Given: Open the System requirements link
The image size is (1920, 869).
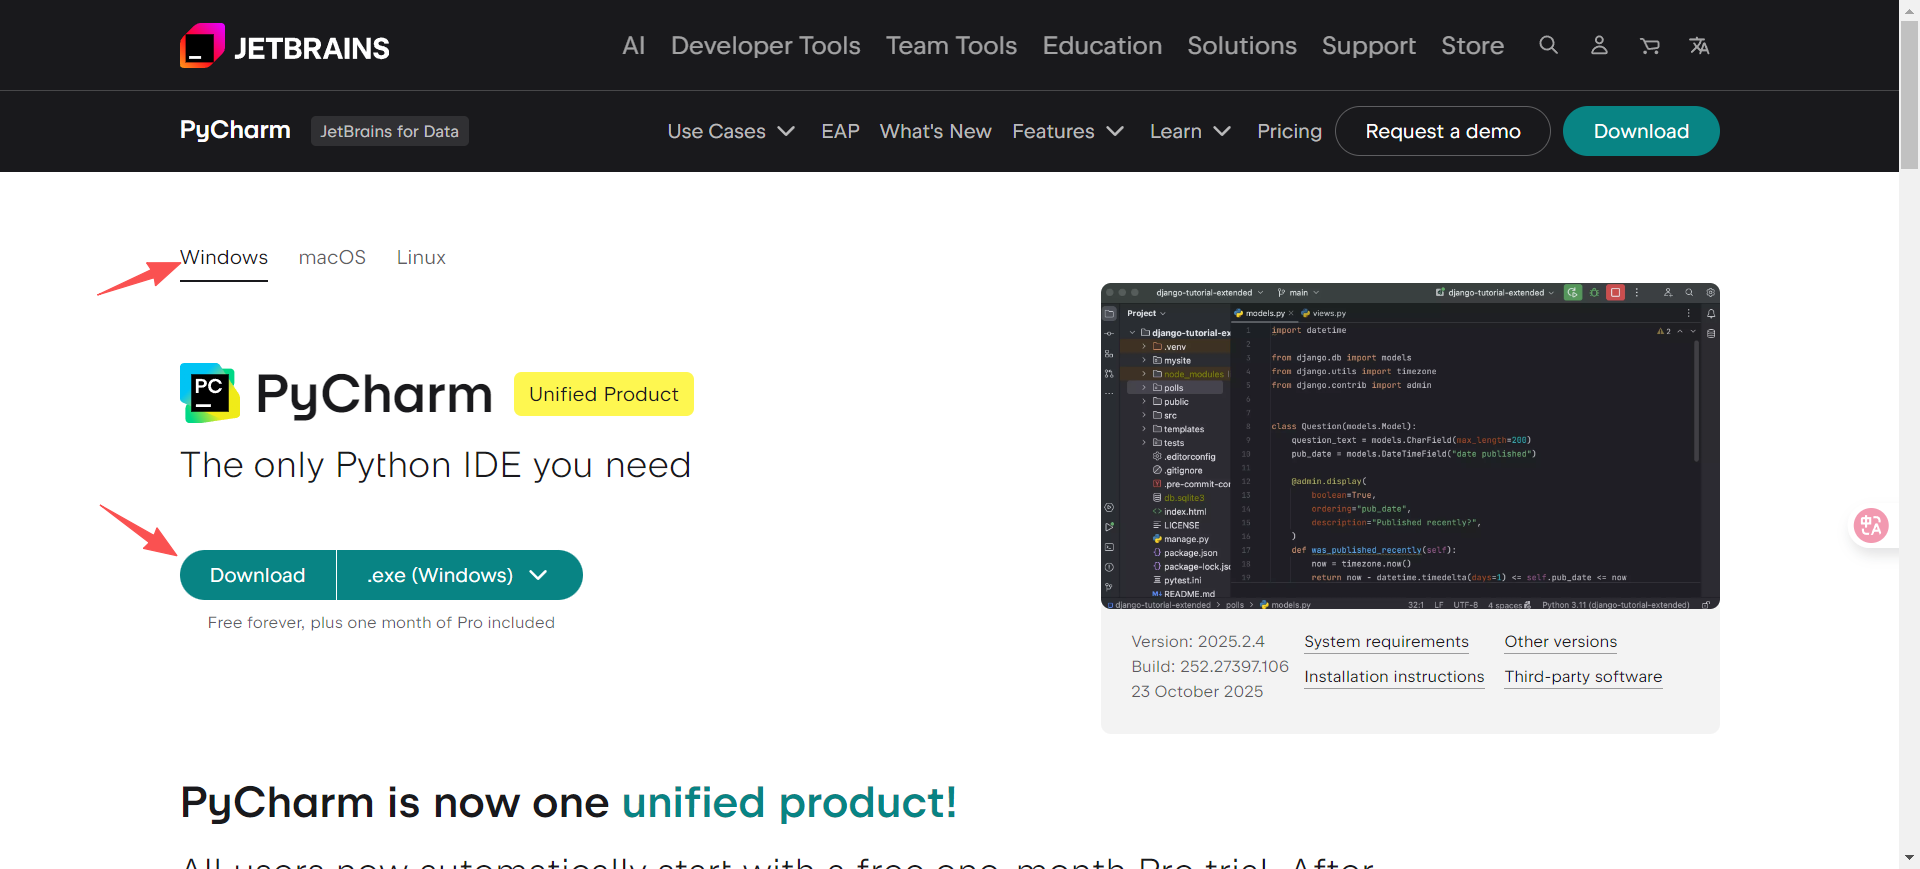Looking at the screenshot, I should pyautogui.click(x=1386, y=642).
